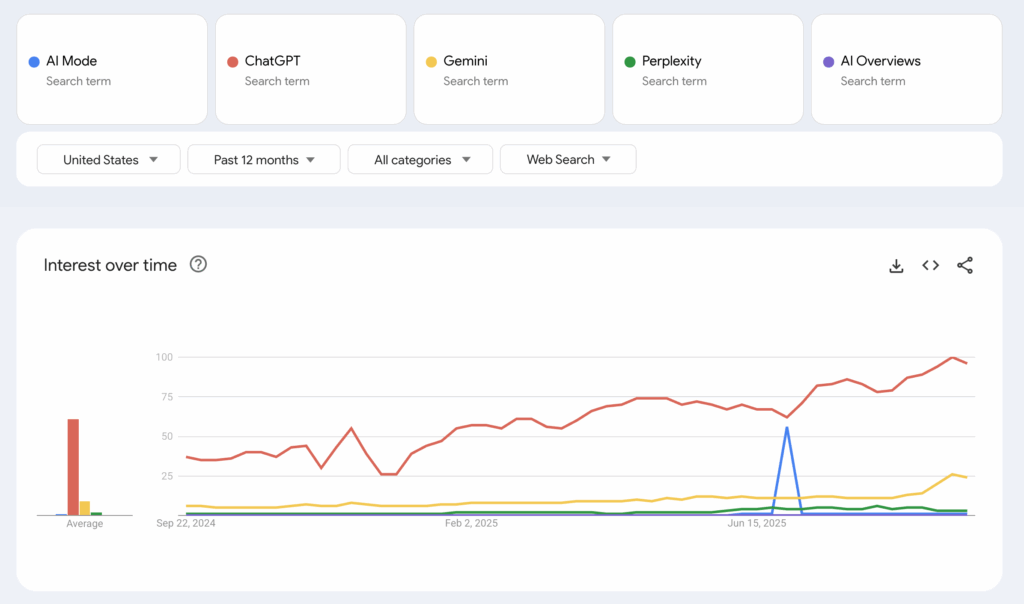Open the All categories dropdown
Screen dimensions: 1024x604
[420, 160]
